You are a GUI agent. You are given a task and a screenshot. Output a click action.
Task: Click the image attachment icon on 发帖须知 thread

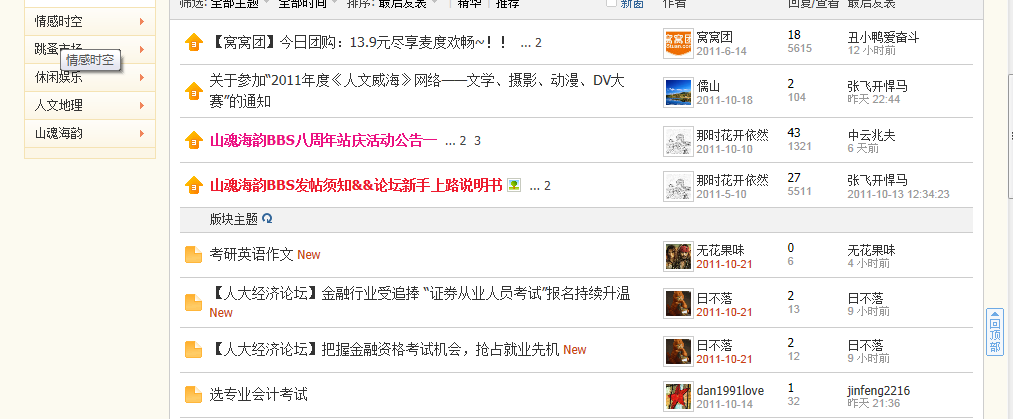point(514,185)
